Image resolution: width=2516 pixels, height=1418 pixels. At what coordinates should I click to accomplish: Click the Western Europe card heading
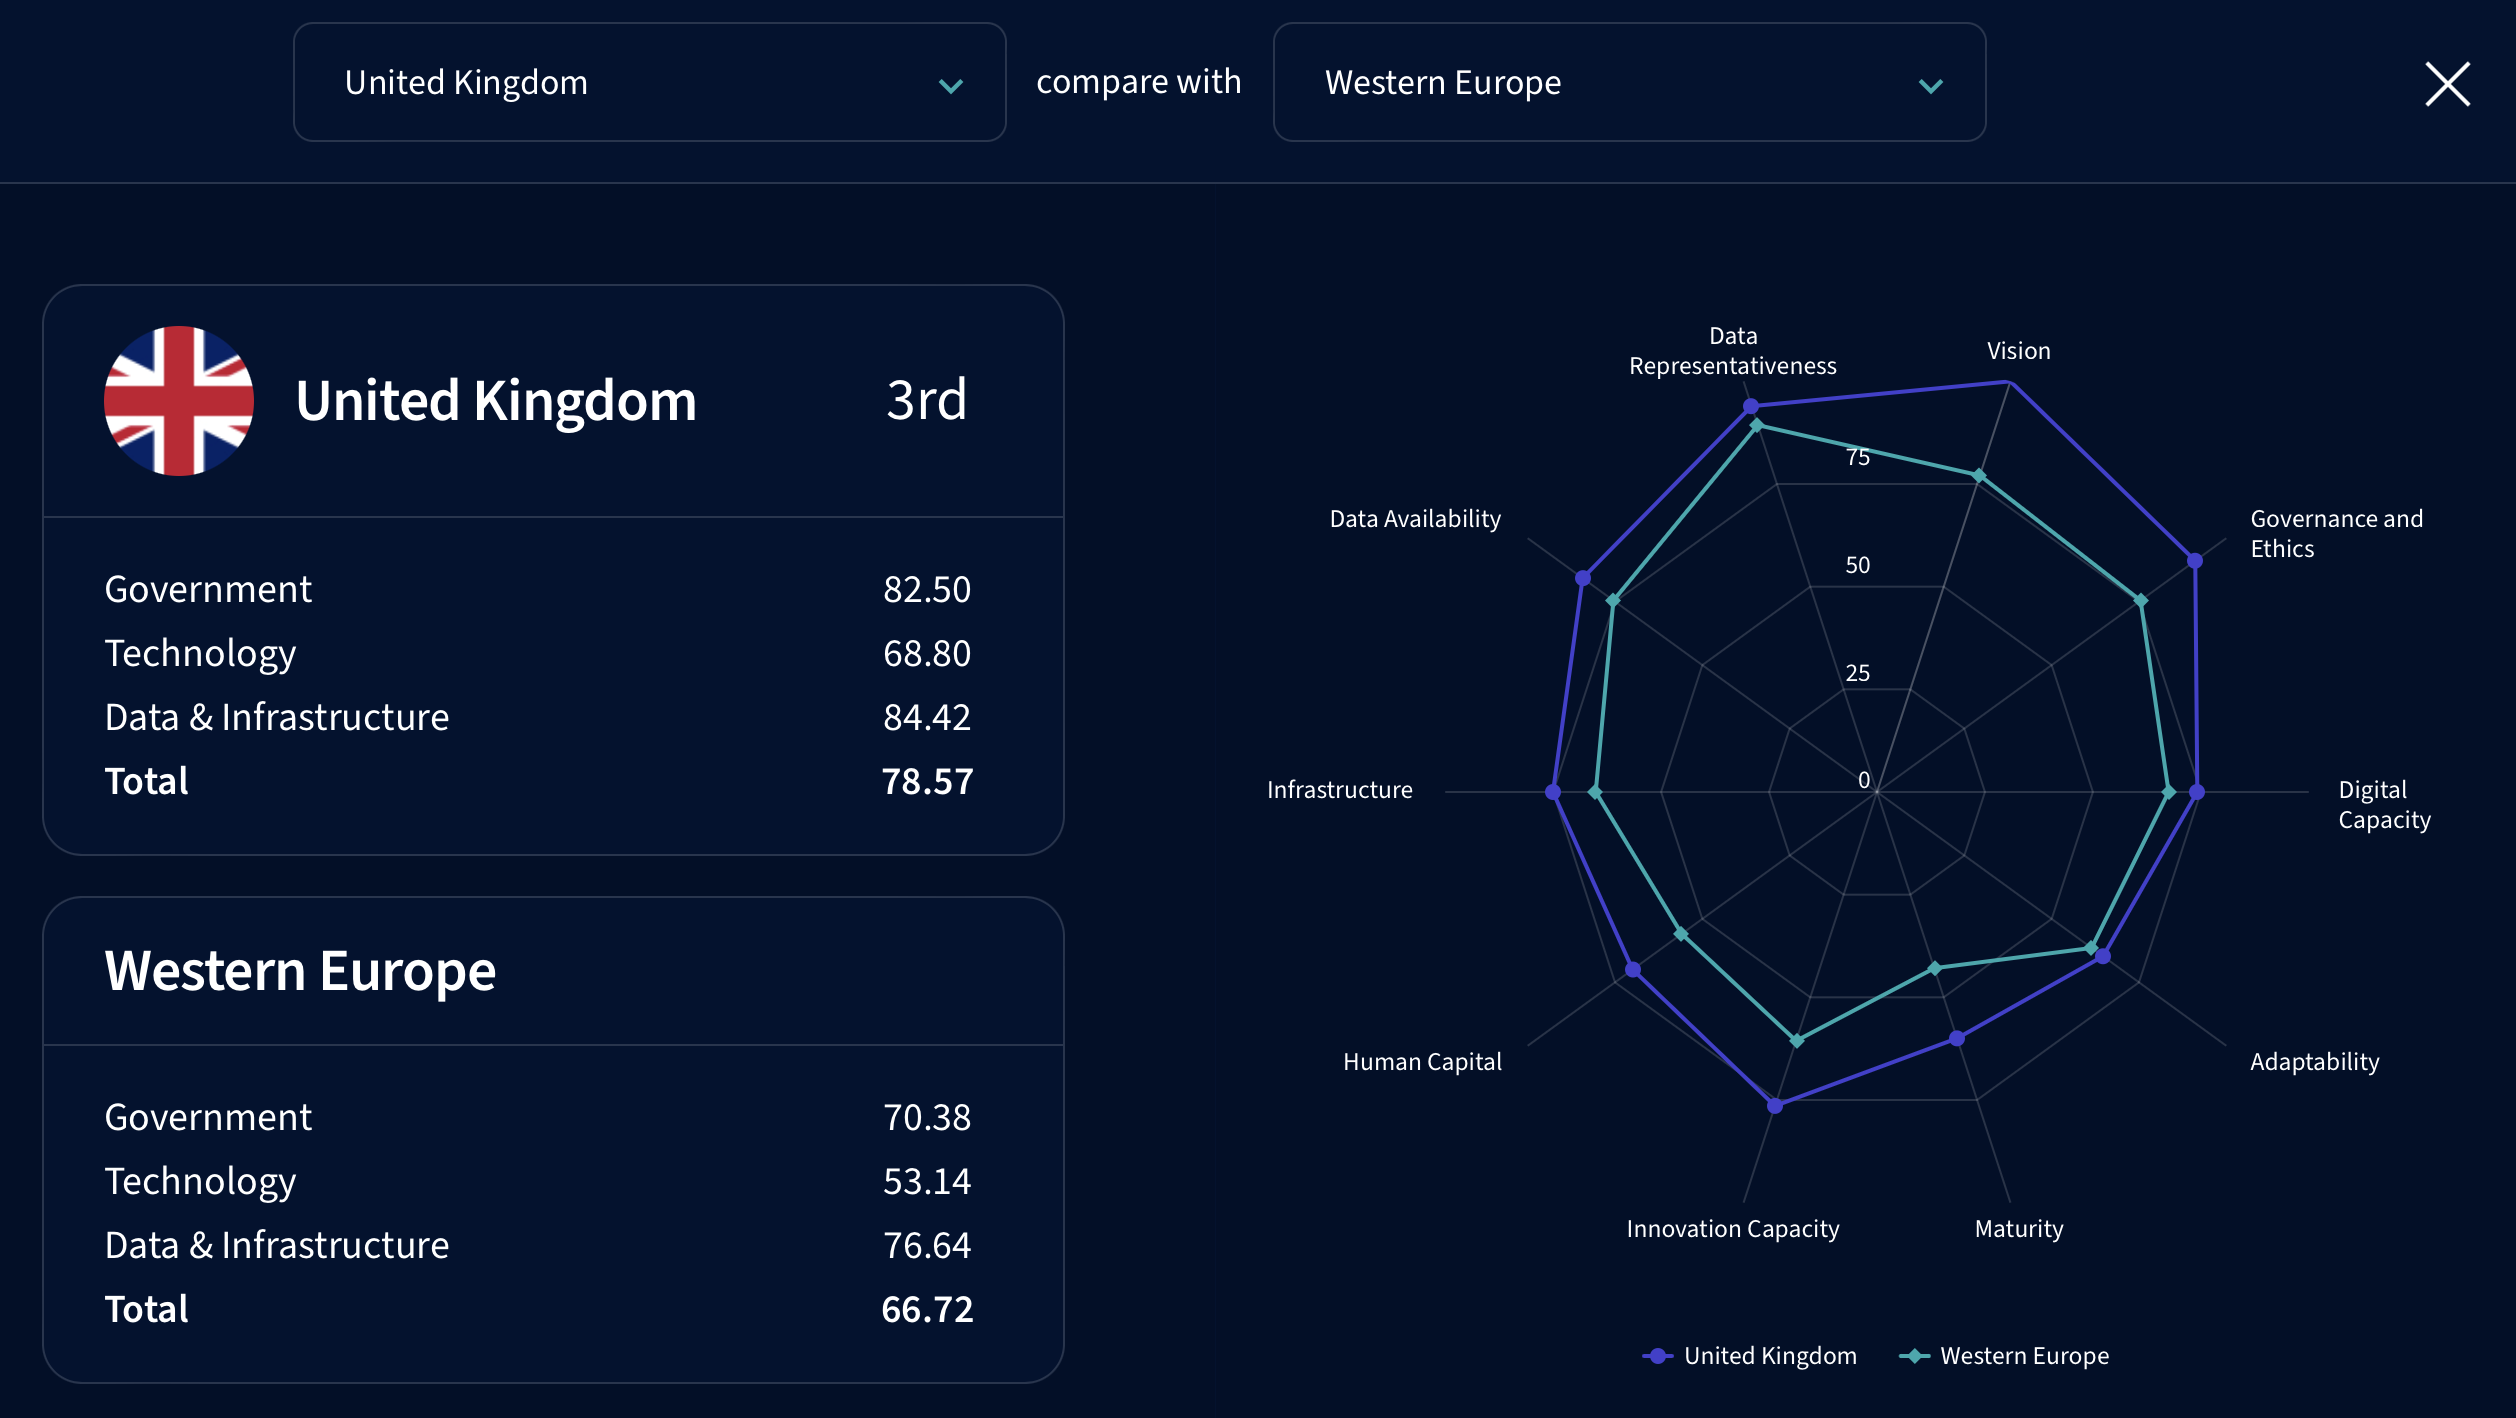point(300,971)
